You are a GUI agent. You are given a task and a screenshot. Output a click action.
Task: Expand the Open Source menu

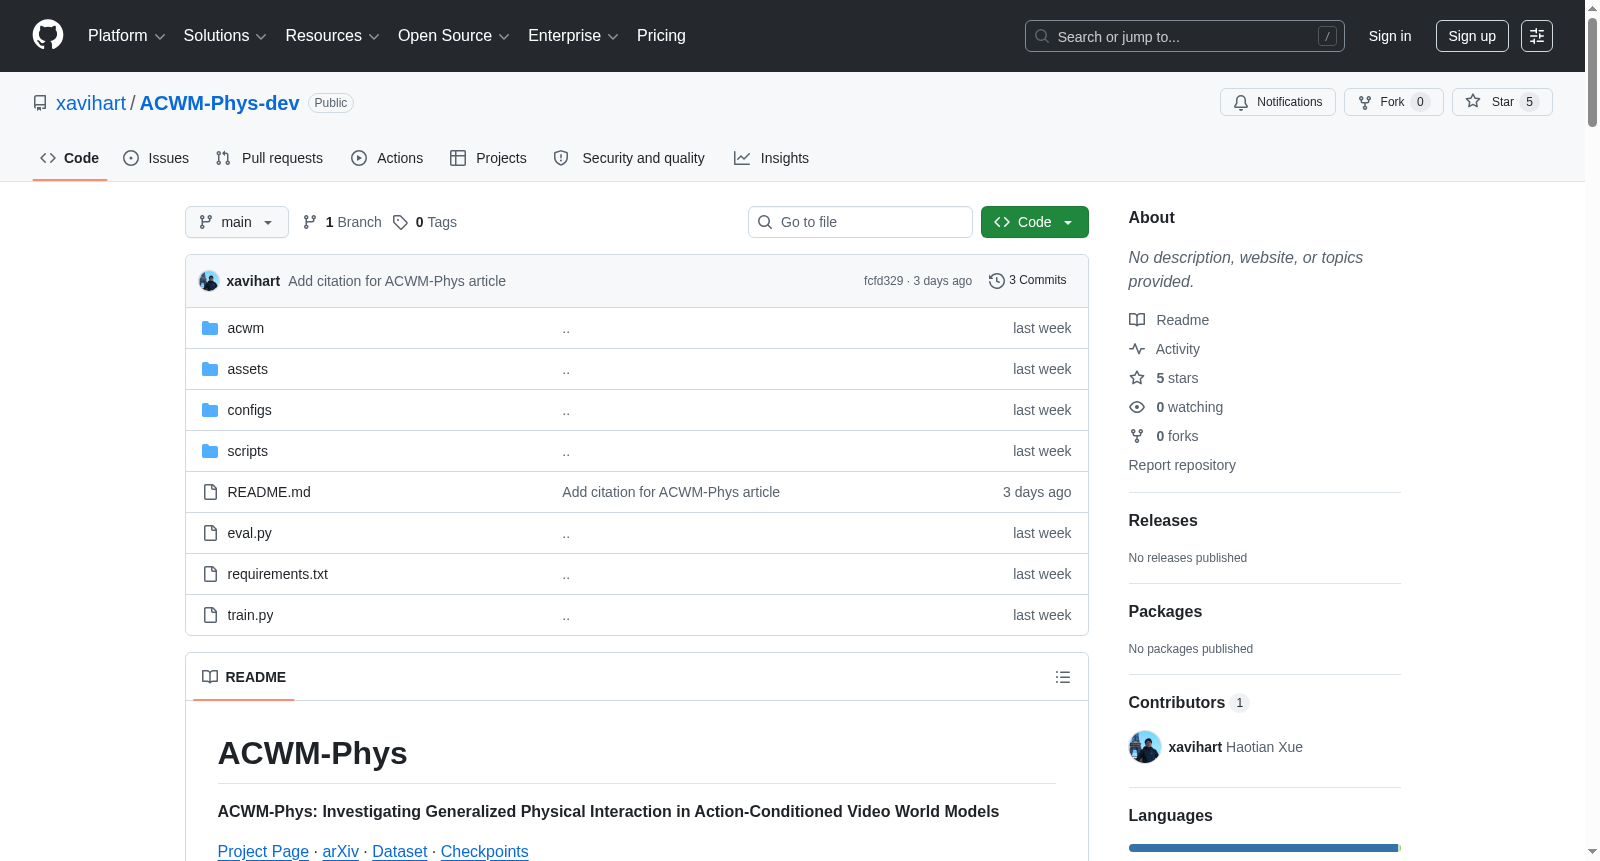pos(454,36)
